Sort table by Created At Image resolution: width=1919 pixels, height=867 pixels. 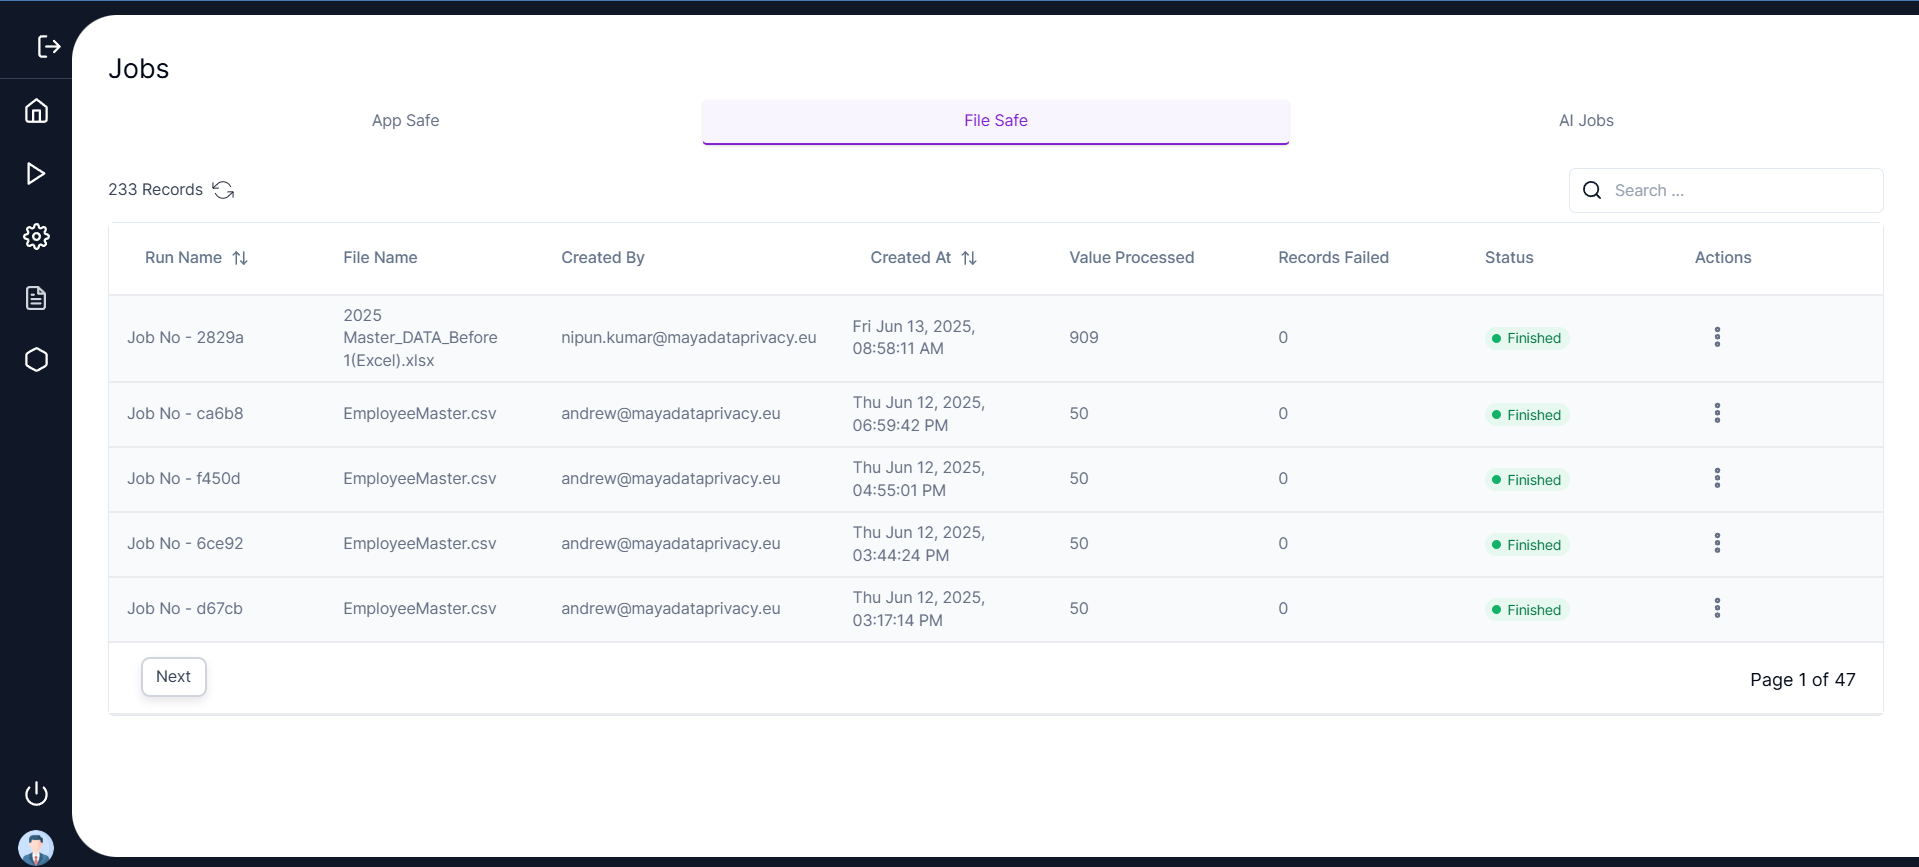pyautogui.click(x=969, y=258)
